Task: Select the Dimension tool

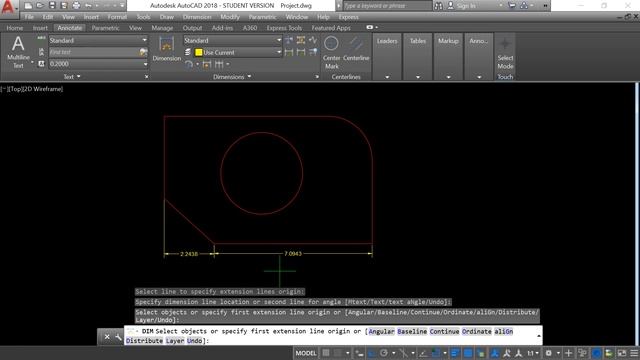Action: point(167,49)
